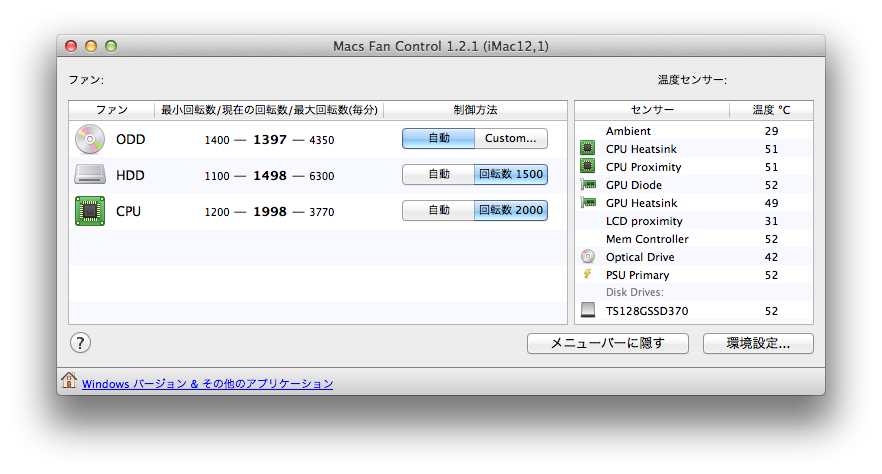The image size is (882, 474).
Task: Select the Ambient sensor row
Action: 694,131
